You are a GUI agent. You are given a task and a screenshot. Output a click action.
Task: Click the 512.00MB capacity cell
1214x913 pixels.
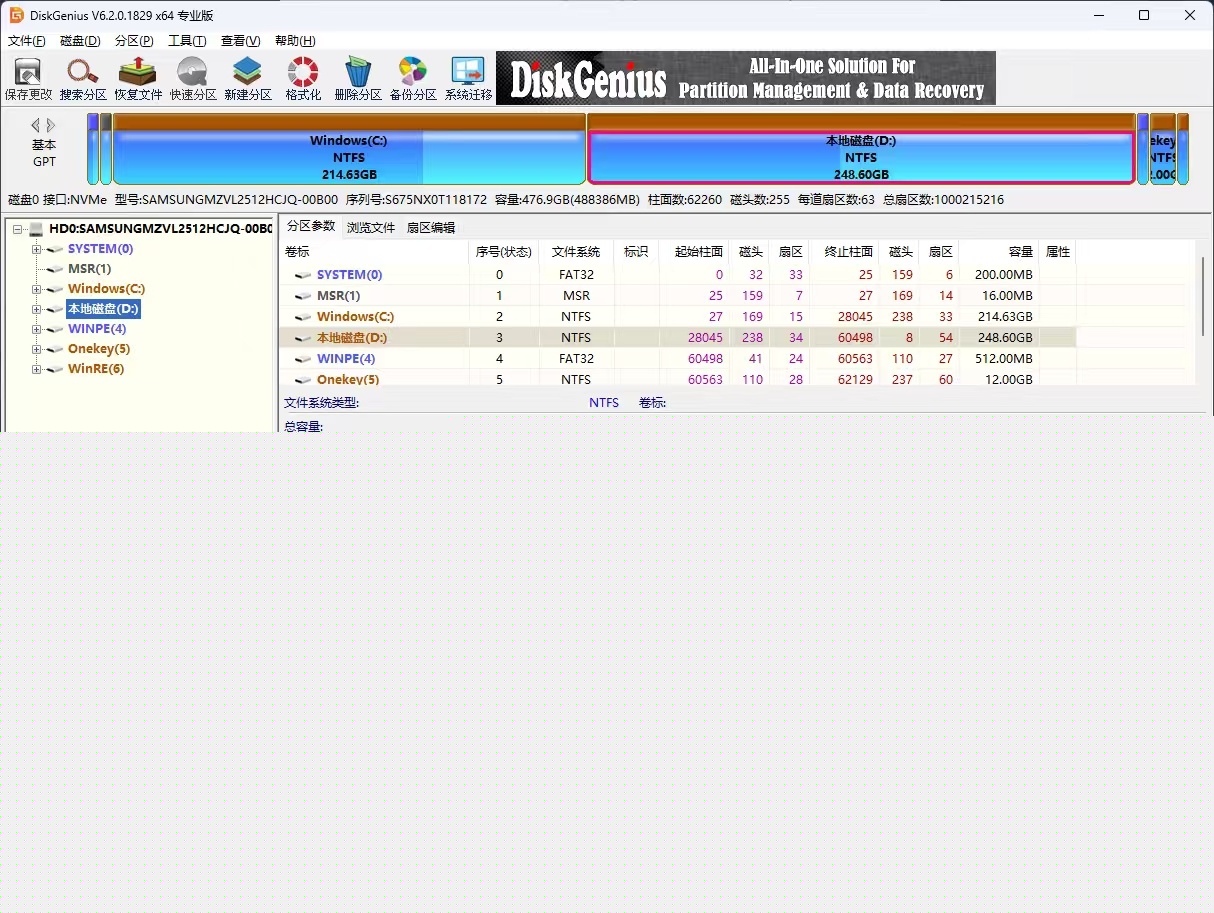1004,359
